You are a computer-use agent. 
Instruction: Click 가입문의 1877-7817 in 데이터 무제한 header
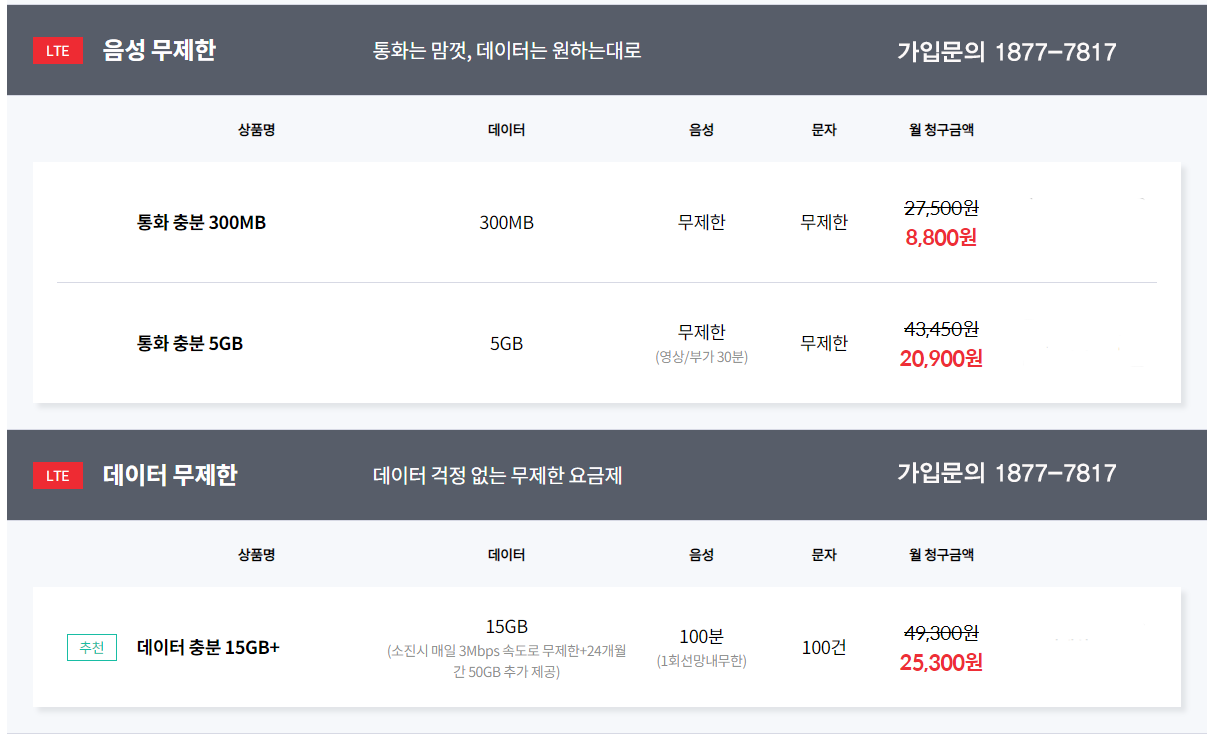click(x=1006, y=473)
